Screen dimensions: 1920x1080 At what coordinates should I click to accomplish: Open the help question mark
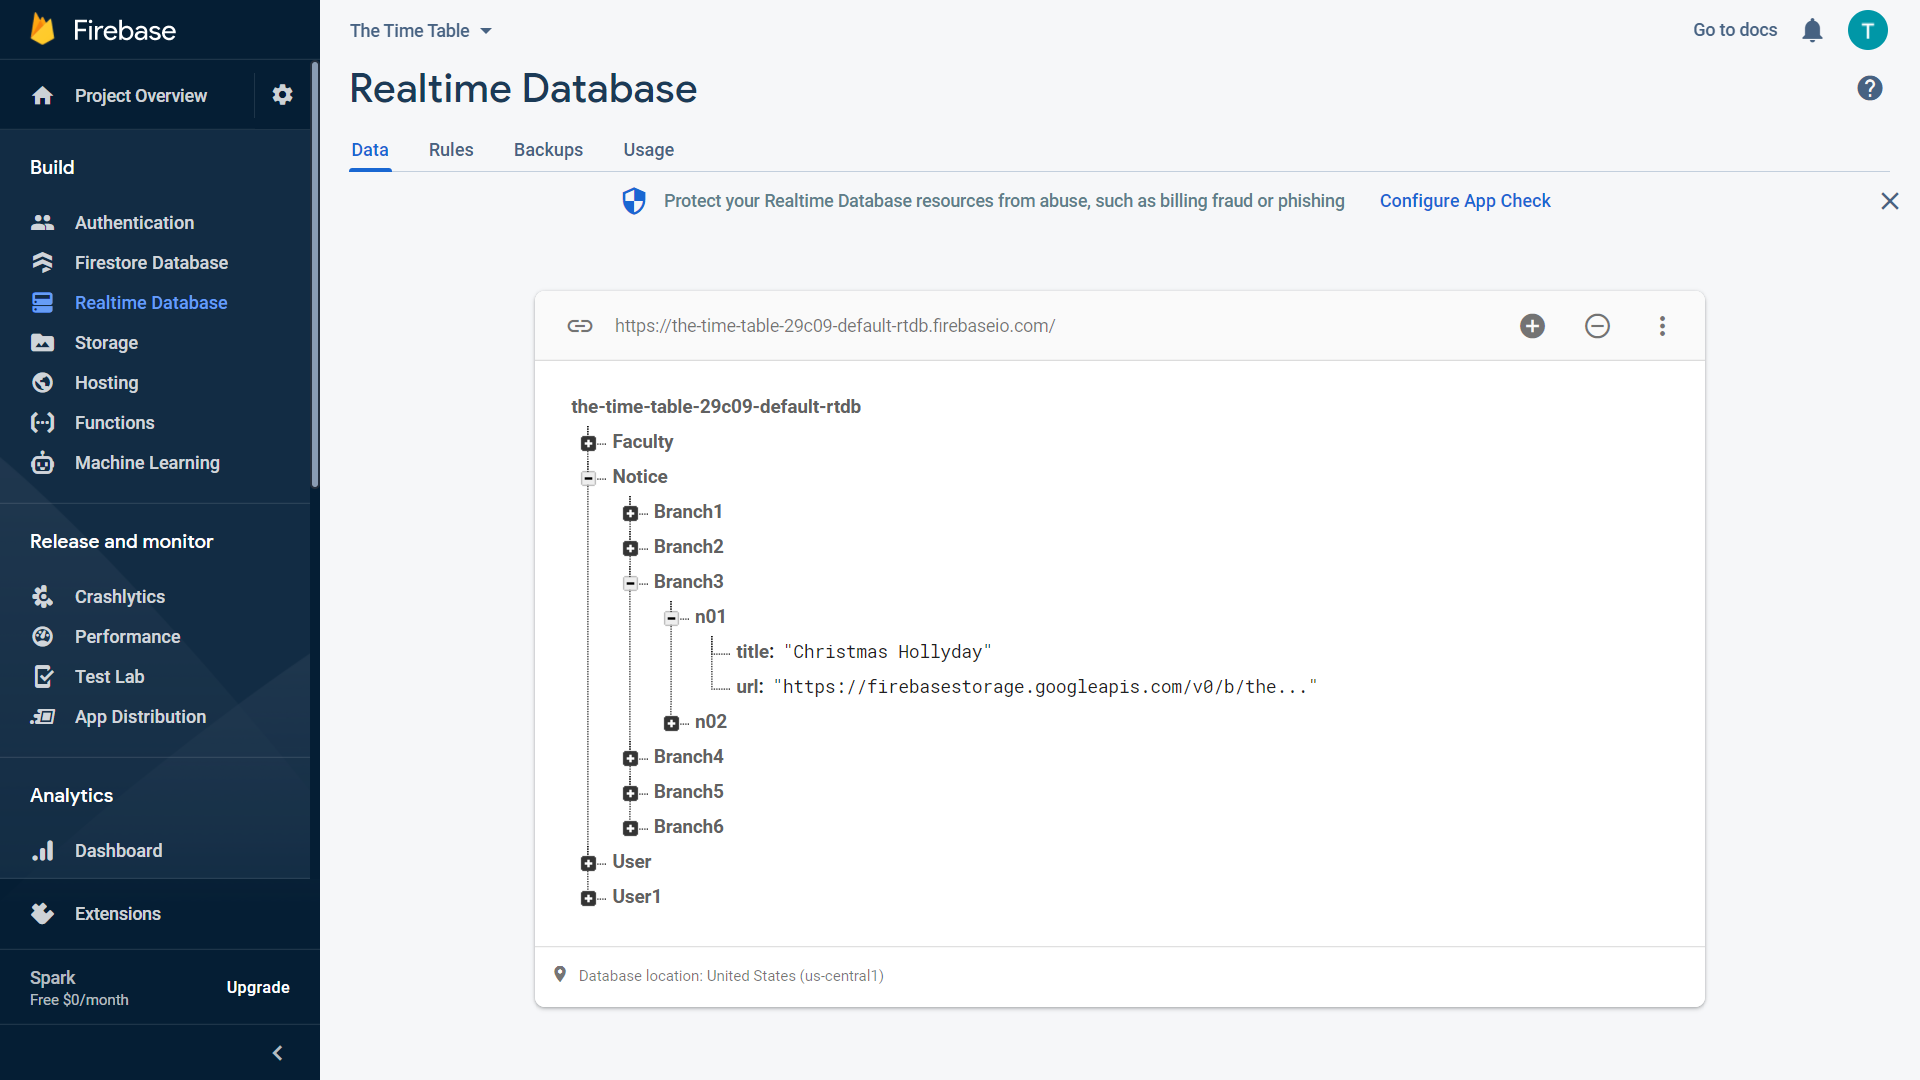[1869, 88]
